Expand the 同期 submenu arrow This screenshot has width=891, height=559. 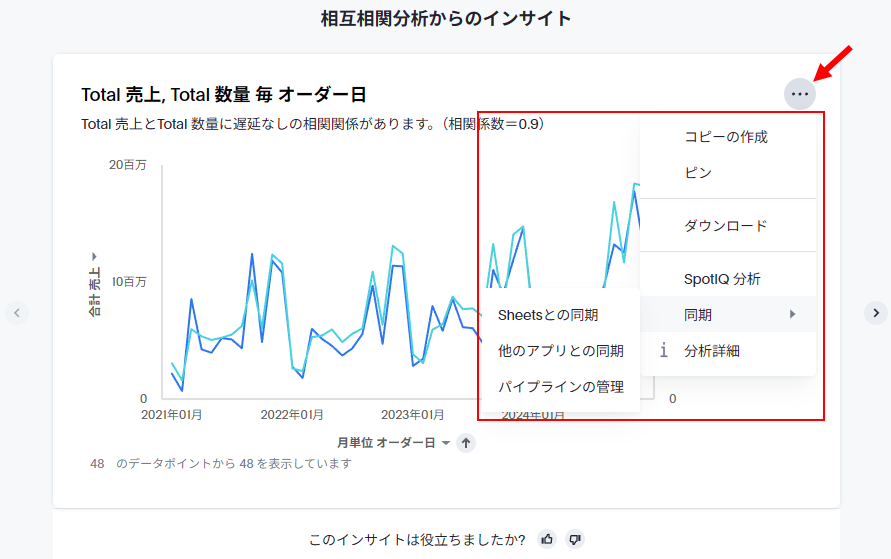click(793, 315)
